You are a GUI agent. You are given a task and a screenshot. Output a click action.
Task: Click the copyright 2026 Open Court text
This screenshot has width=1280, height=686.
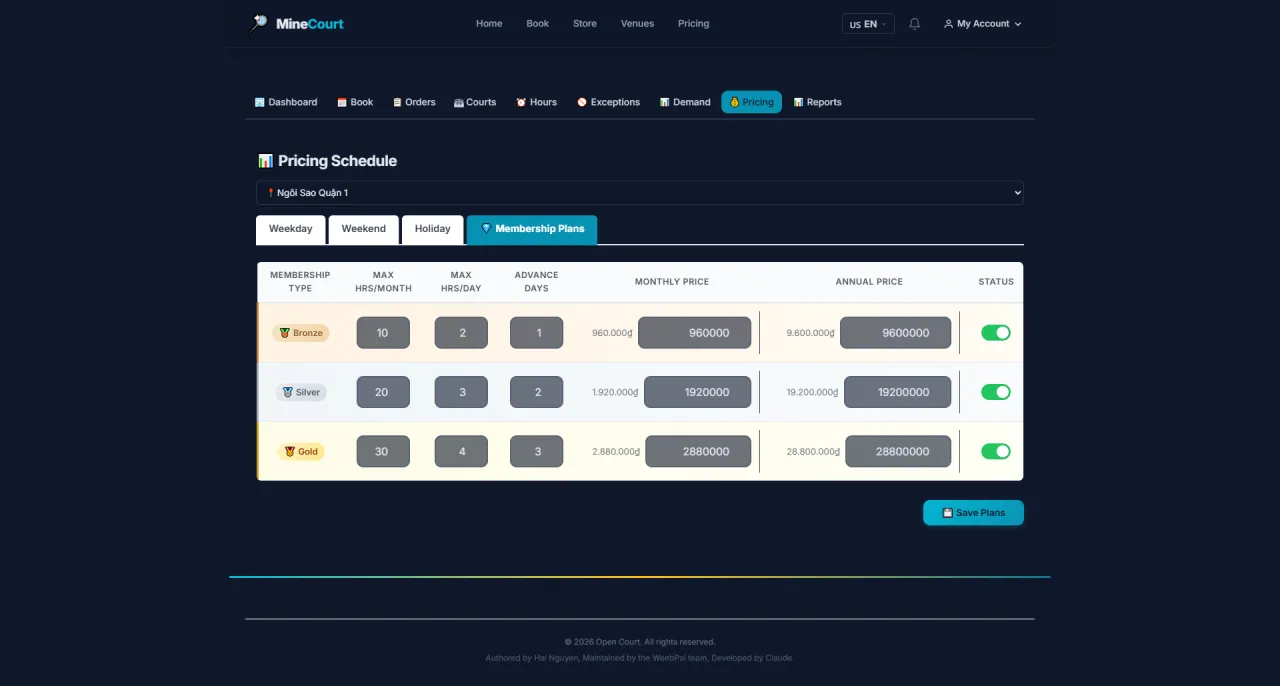pos(640,642)
